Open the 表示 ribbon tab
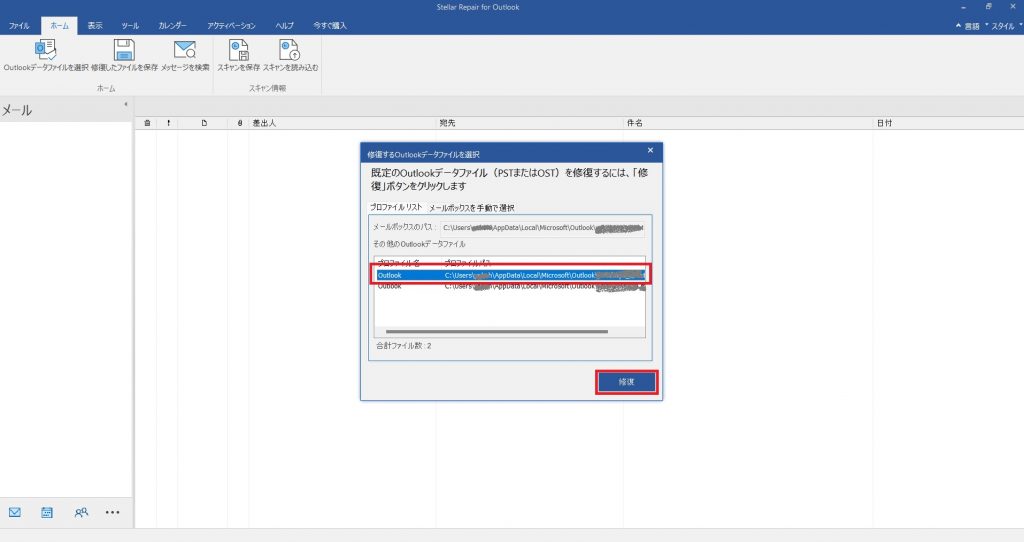The height and width of the screenshot is (542, 1024). click(x=95, y=25)
